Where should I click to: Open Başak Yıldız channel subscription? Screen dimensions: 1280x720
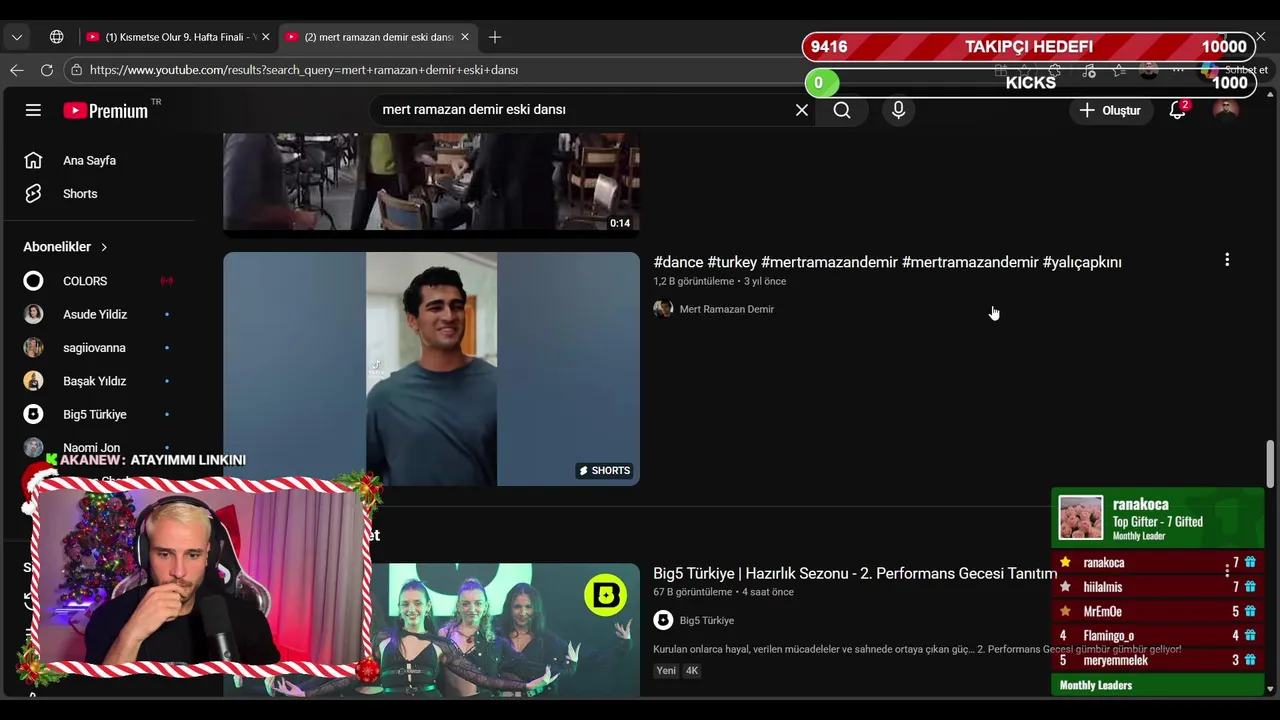(99, 381)
